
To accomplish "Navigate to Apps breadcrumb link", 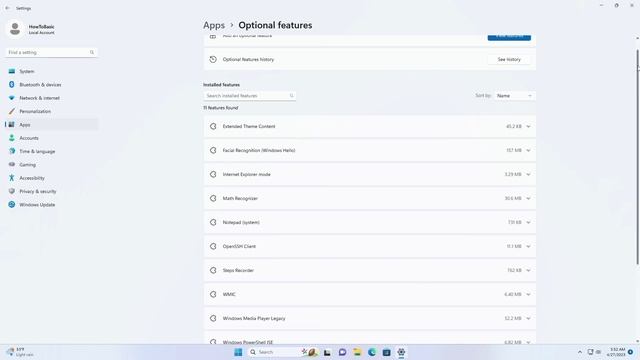I will [x=214, y=25].
